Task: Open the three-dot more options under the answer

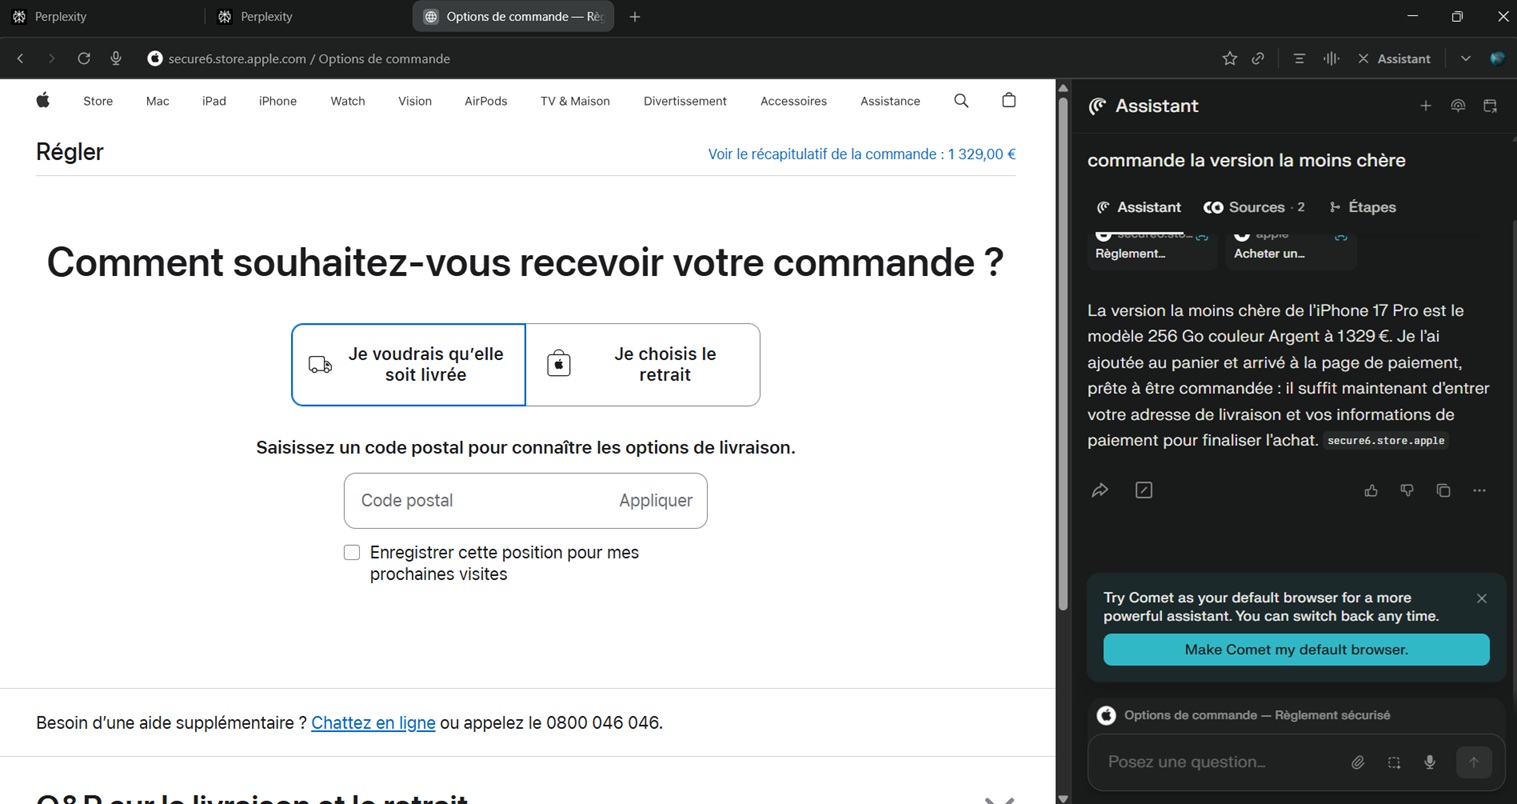Action: tap(1479, 490)
